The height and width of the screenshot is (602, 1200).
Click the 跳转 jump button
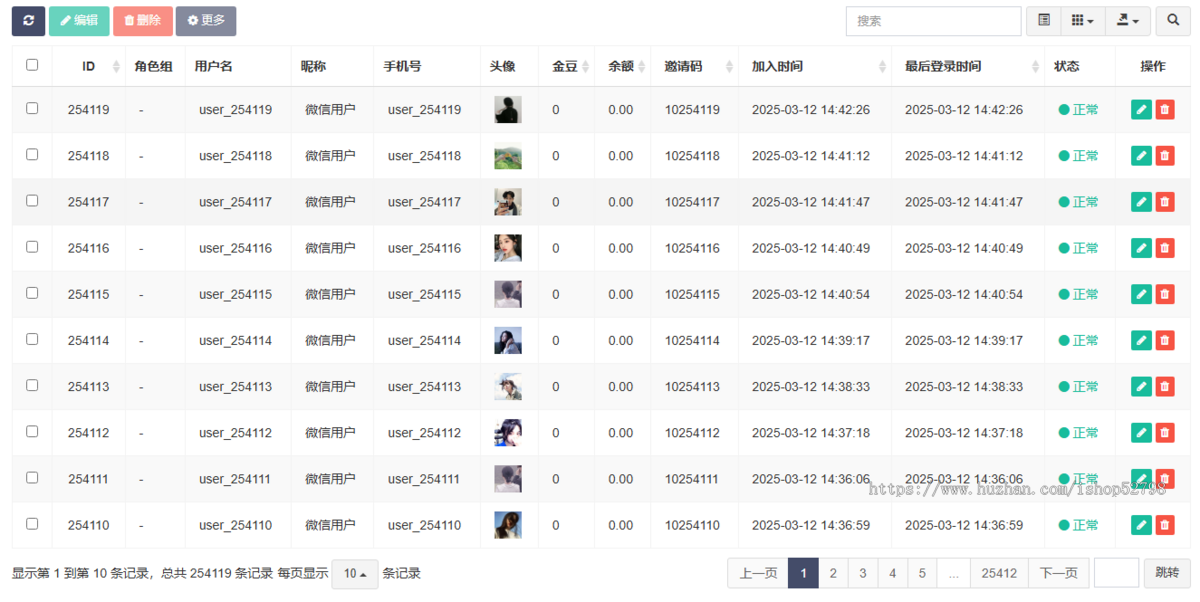(1167, 573)
